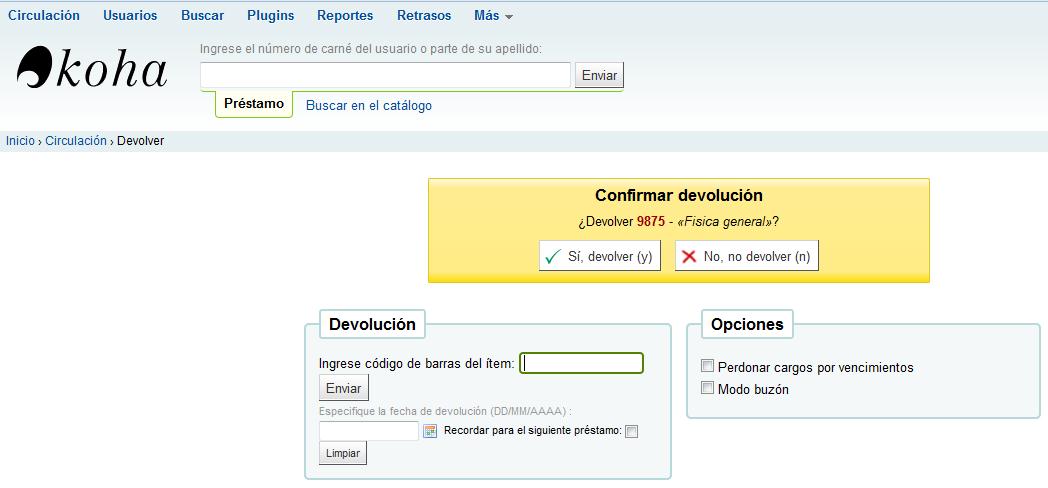Open the Reportes page
The height and width of the screenshot is (488, 1048).
[345, 16]
